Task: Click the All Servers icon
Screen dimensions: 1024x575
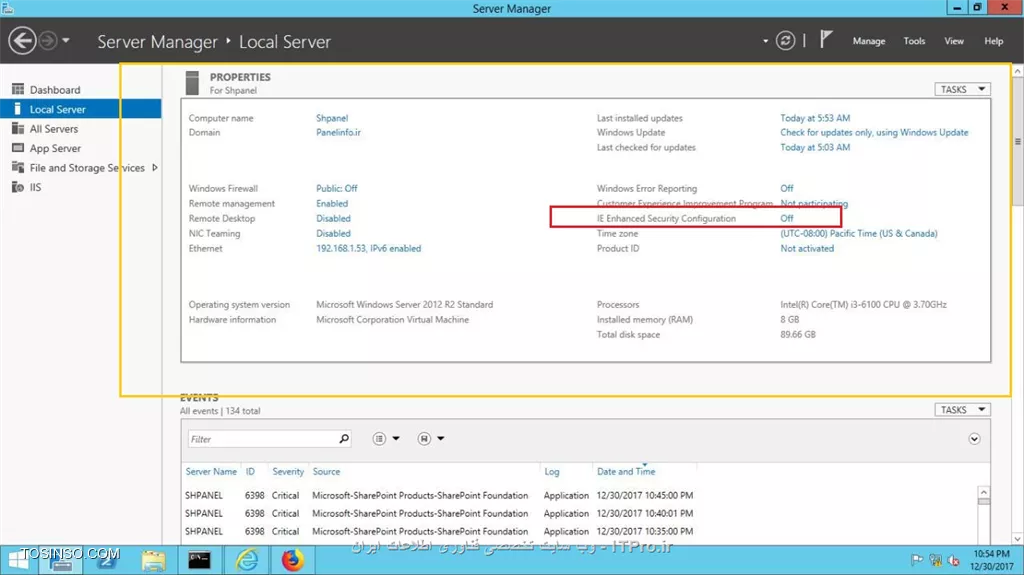Action: click(x=18, y=129)
